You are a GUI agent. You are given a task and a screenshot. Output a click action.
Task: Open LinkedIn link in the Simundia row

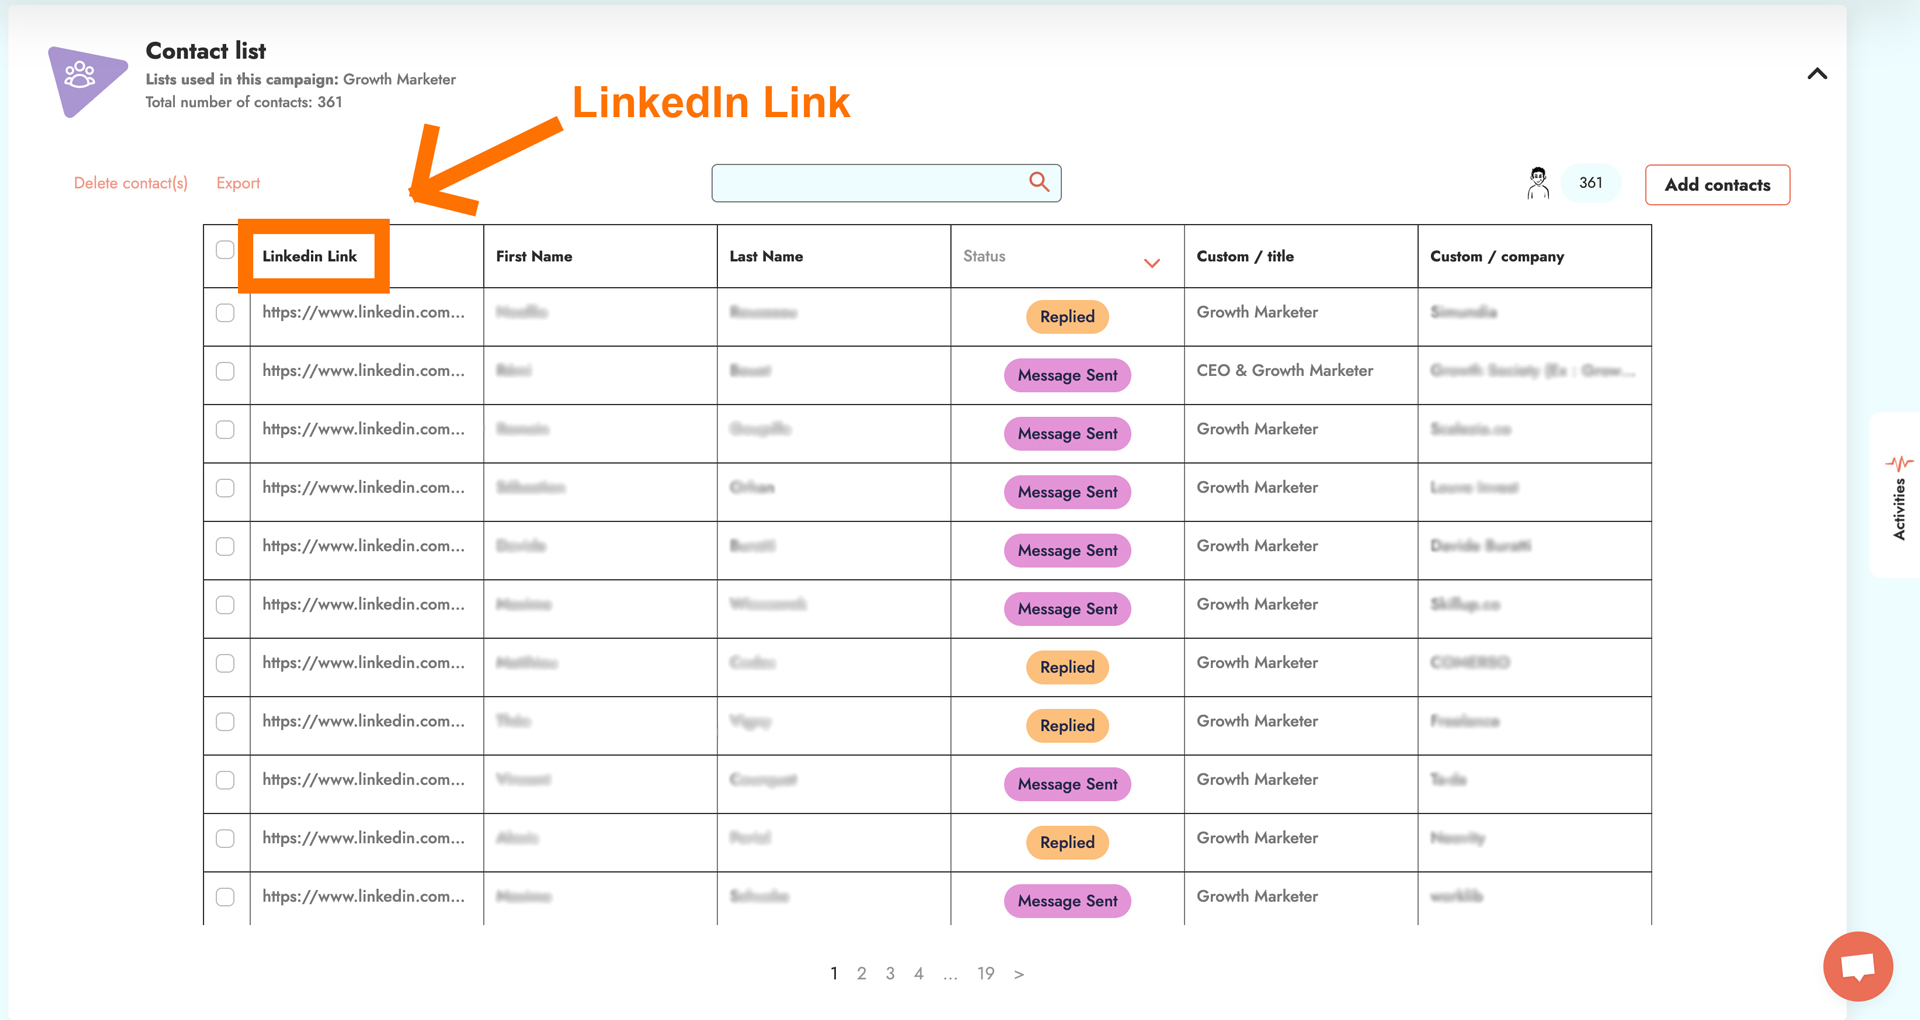tap(363, 312)
